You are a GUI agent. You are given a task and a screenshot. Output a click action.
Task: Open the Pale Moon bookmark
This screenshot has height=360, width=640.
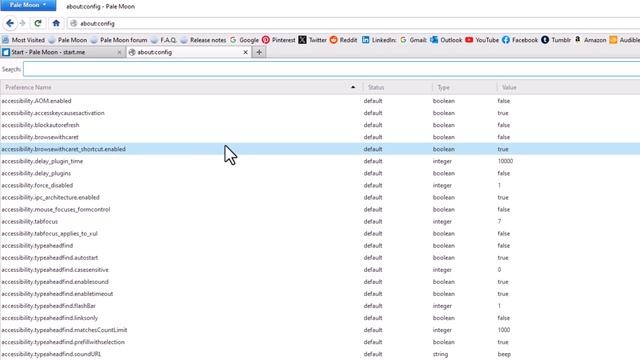tap(68, 40)
